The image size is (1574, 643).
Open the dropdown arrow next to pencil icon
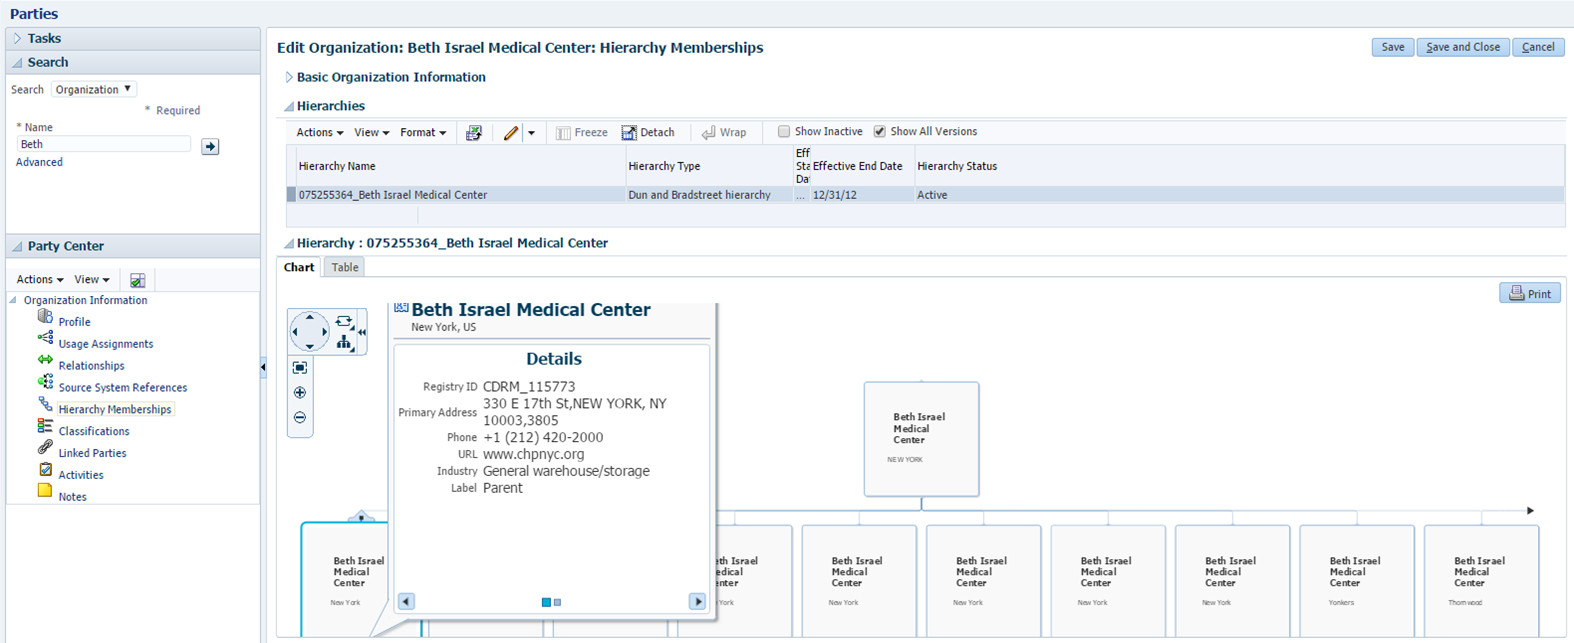[x=531, y=133]
